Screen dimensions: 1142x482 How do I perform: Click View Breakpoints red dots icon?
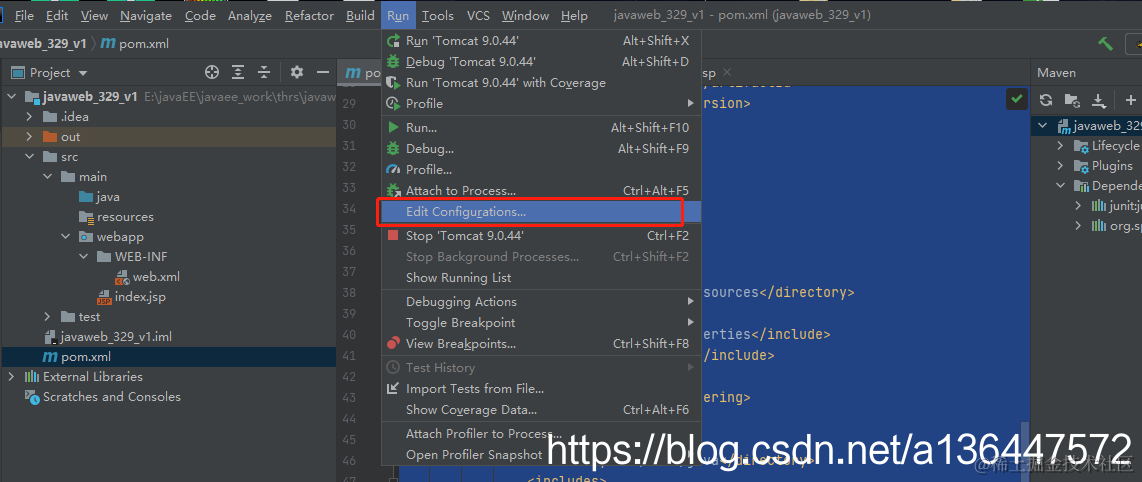(393, 343)
